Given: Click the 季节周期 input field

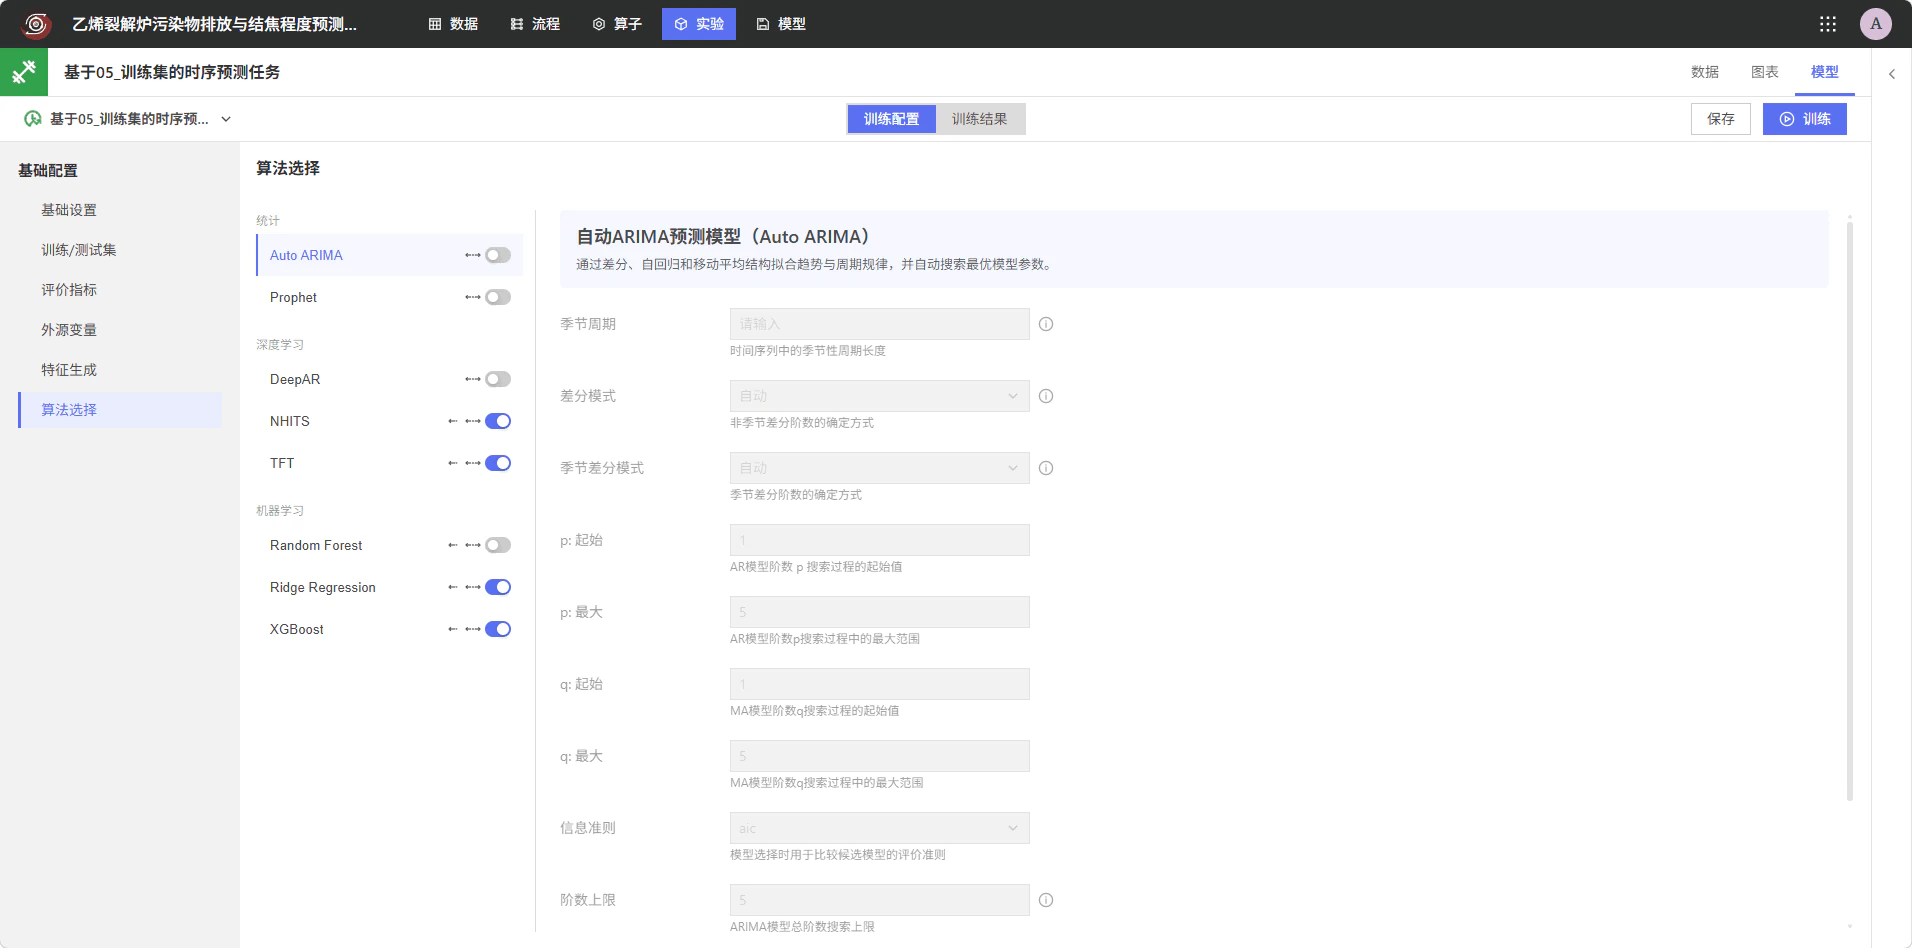Looking at the screenshot, I should [880, 324].
